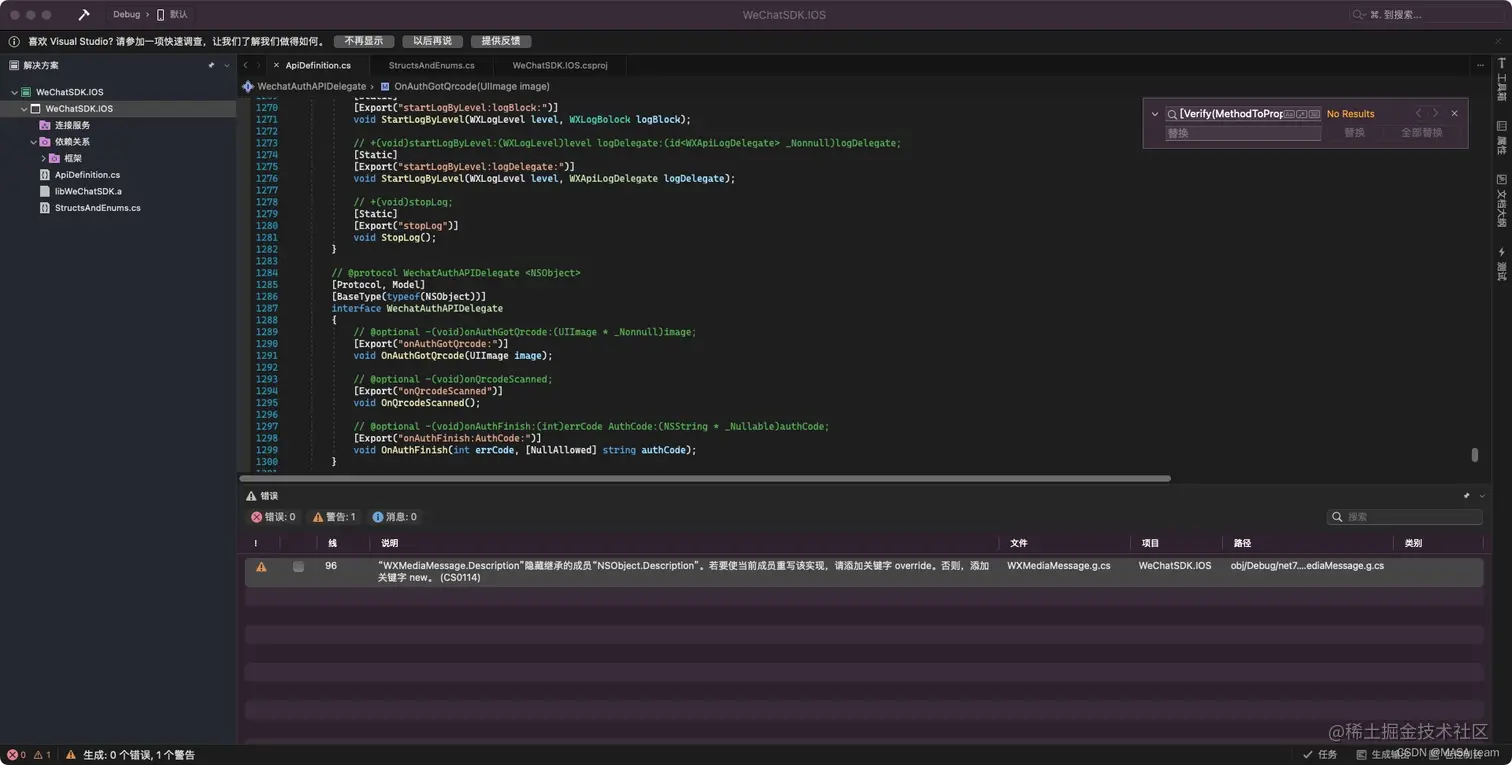Close the find and replace bar
The height and width of the screenshot is (765, 1512).
[1454, 113]
